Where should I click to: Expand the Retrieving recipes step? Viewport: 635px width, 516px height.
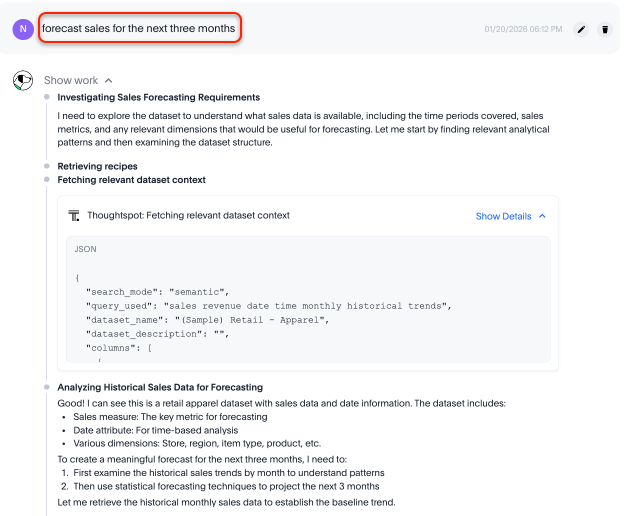(x=97, y=166)
